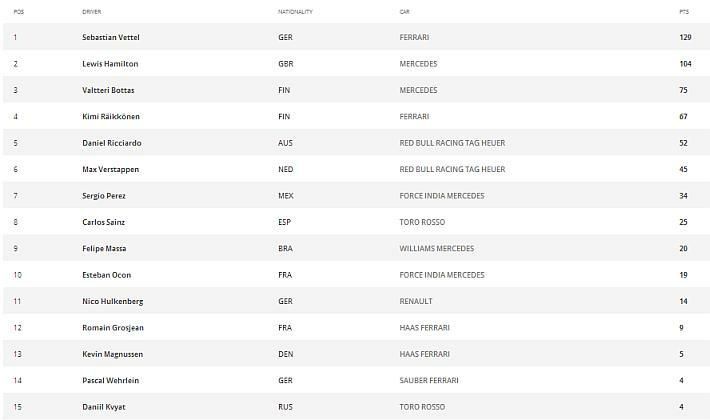
Task: Select Esteban Ocon in the standings
Action: coord(106,275)
